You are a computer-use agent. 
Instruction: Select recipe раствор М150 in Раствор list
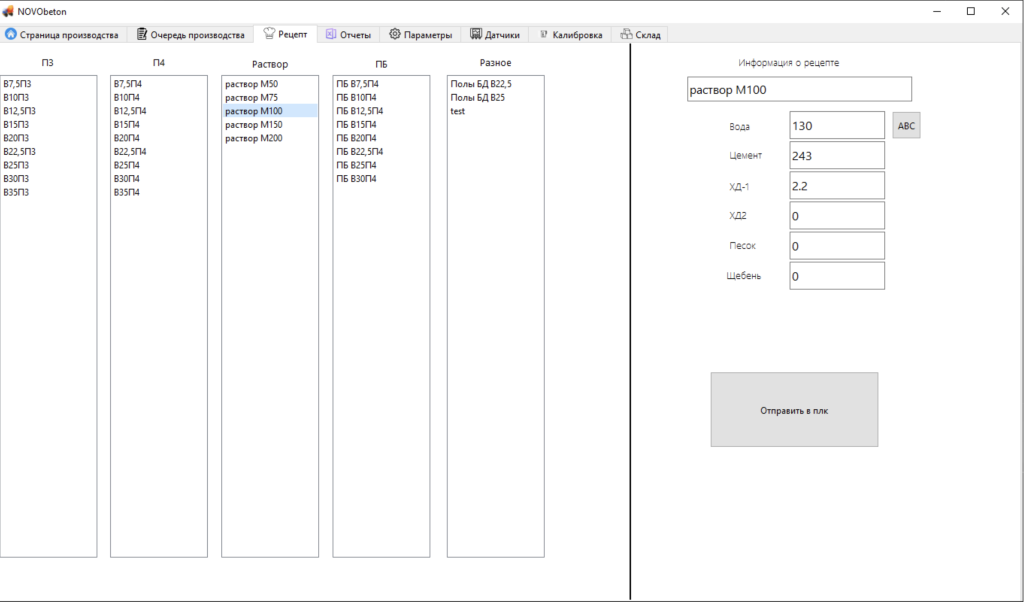point(253,125)
